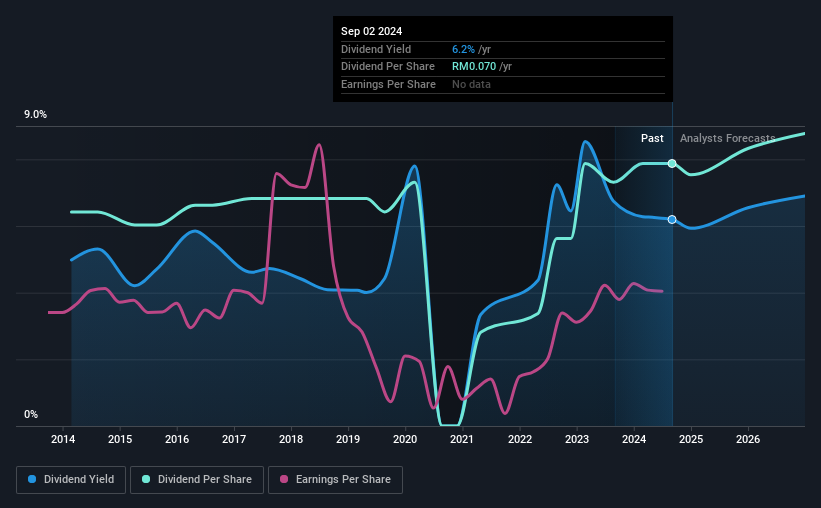The image size is (821, 508).
Task: Click the pink Earnings Per Share legend dot
Action: click(x=284, y=479)
